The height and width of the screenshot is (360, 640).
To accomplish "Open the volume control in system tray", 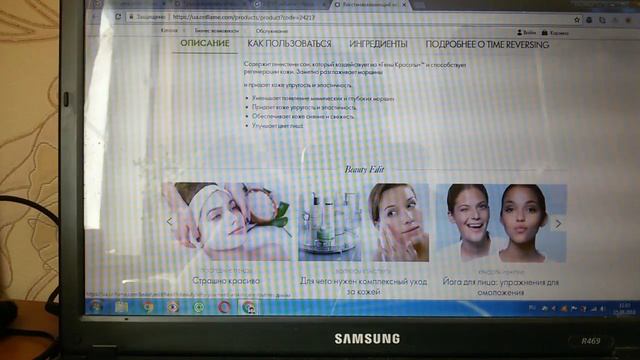I will click(x=602, y=309).
